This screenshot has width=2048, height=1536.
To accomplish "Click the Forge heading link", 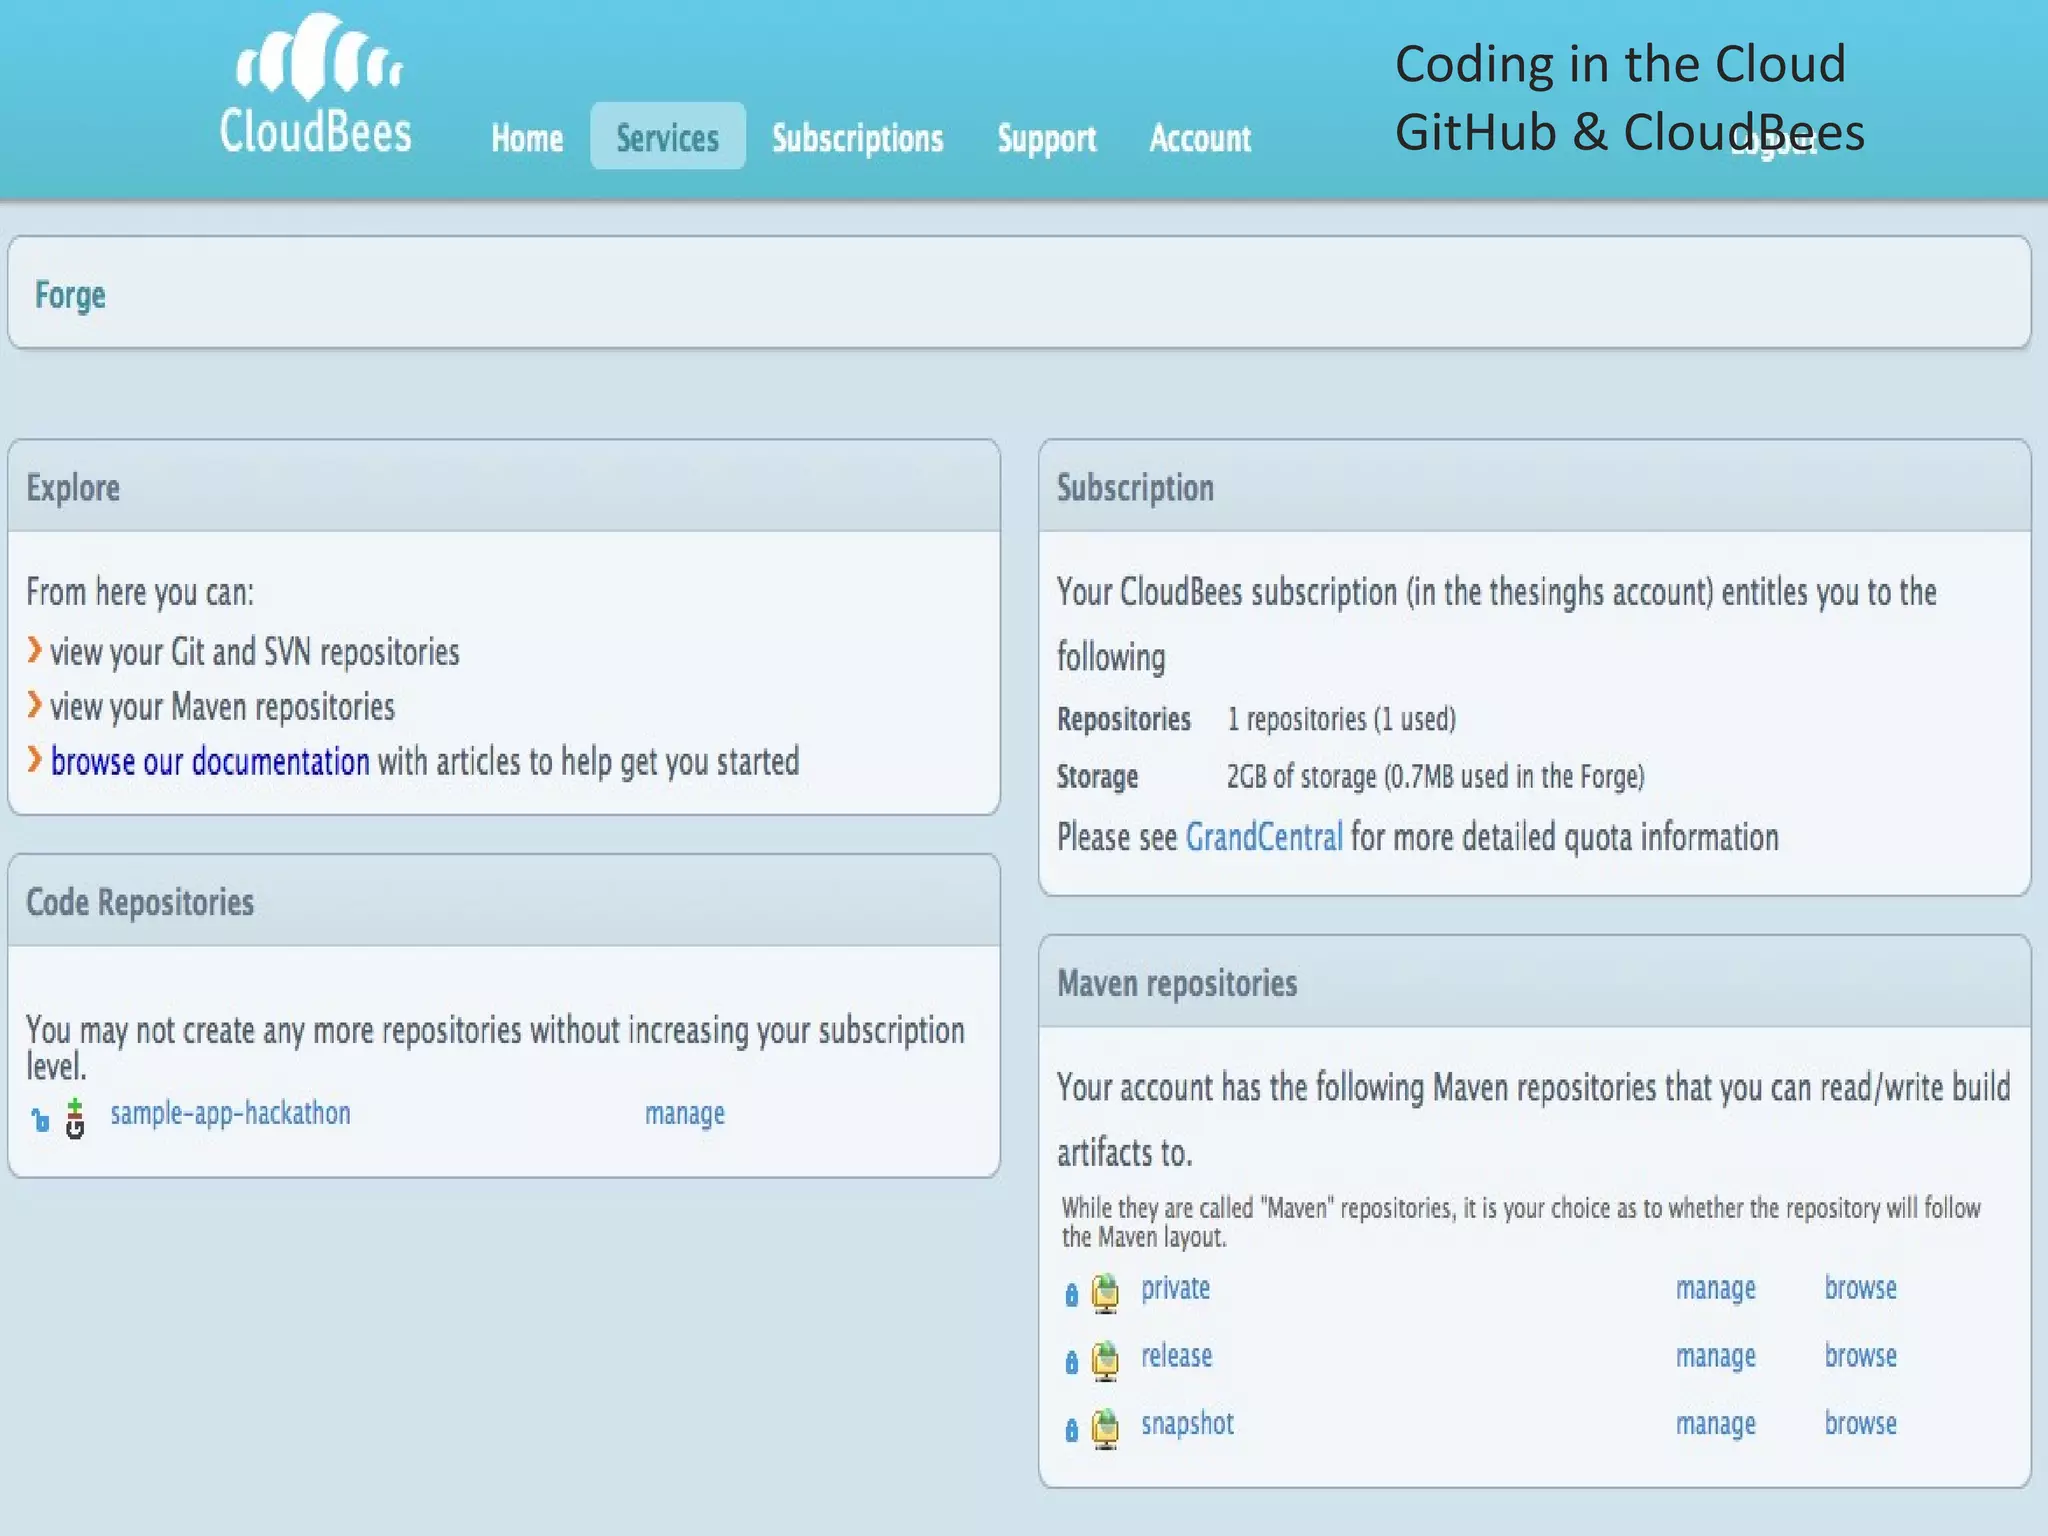I will pos(70,295).
